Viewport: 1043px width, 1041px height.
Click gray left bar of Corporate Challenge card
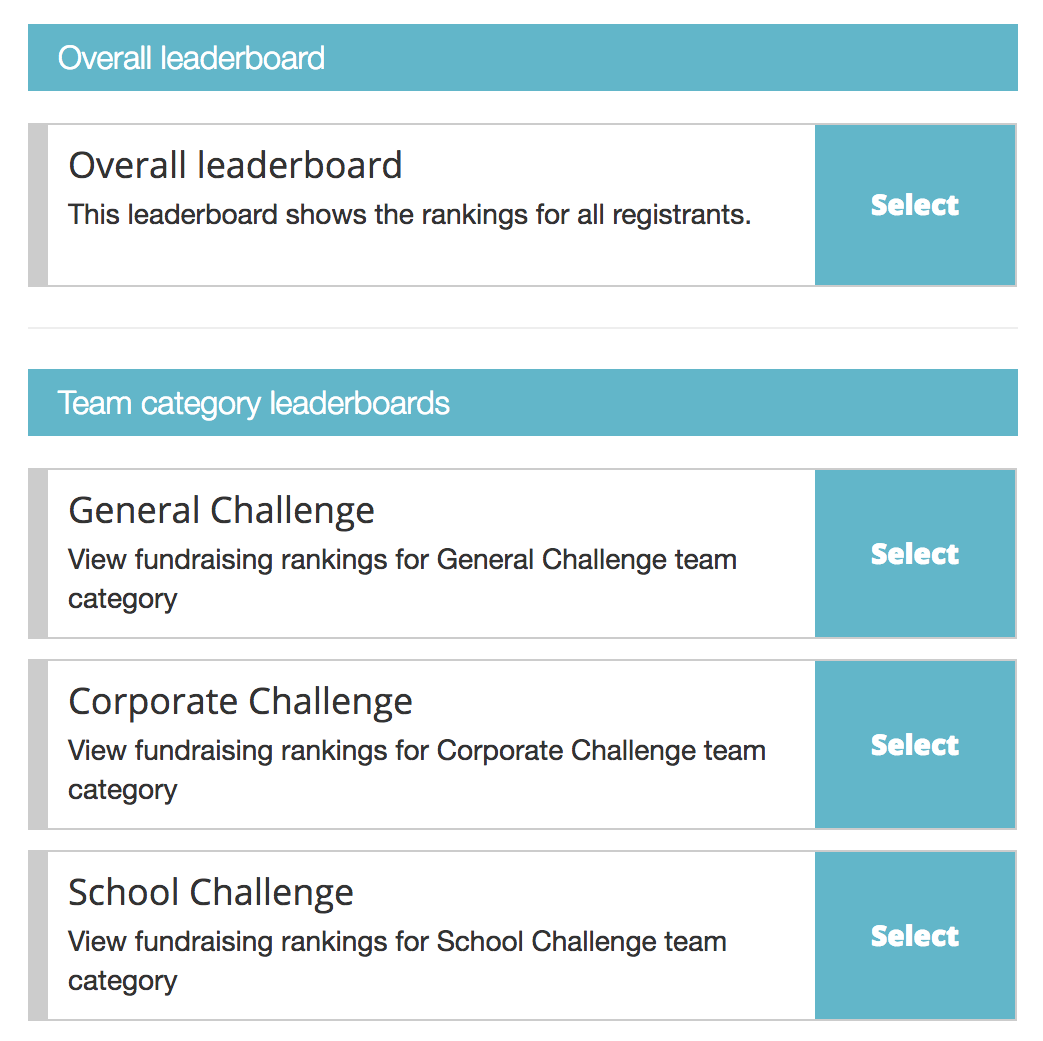coord(38,745)
